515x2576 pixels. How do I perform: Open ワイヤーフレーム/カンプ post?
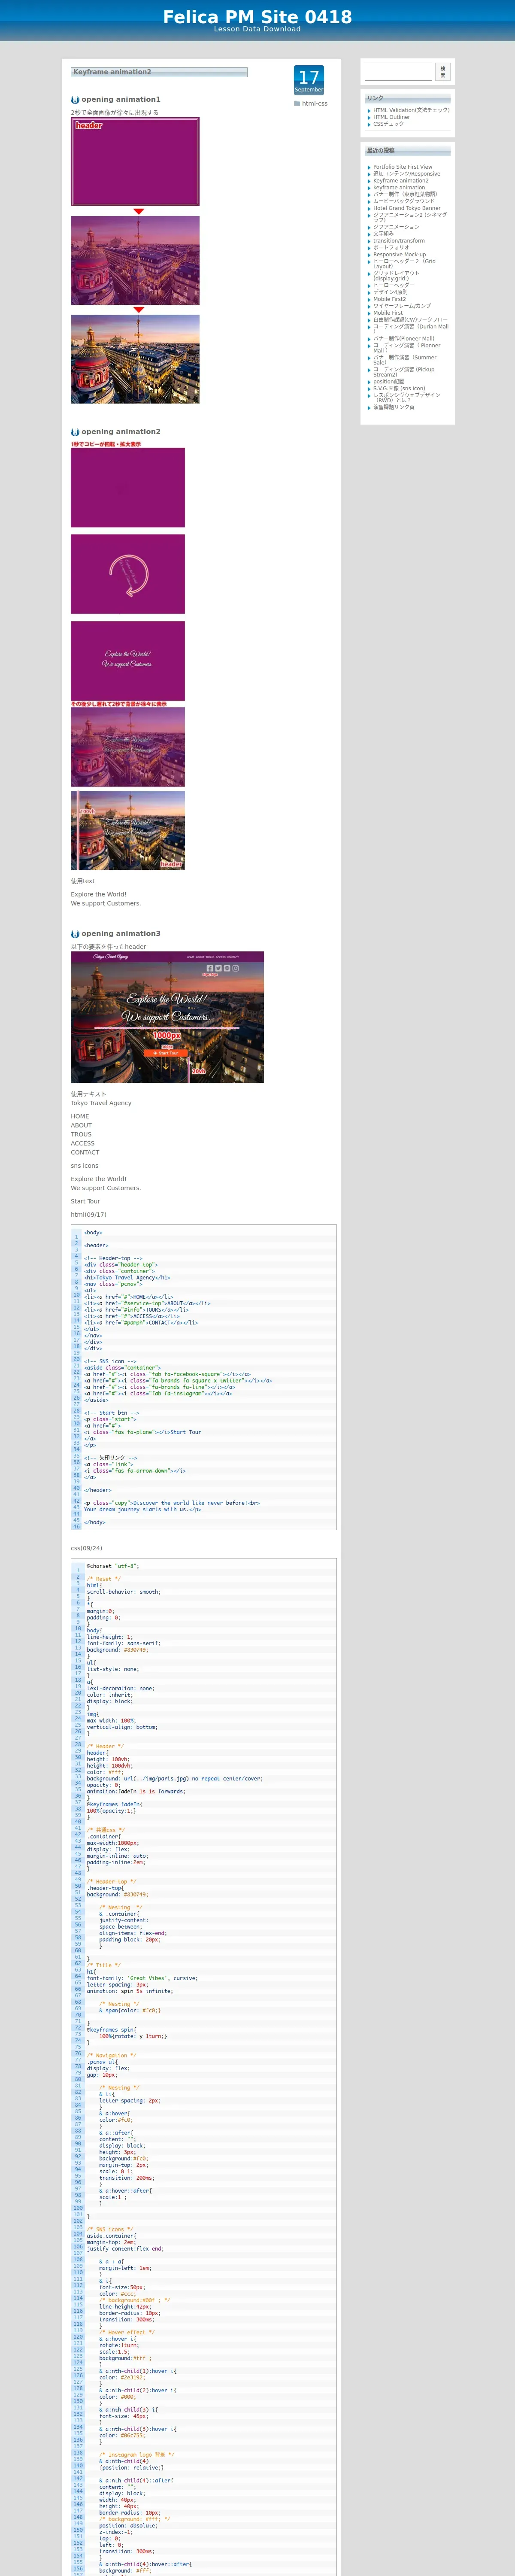pos(402,306)
